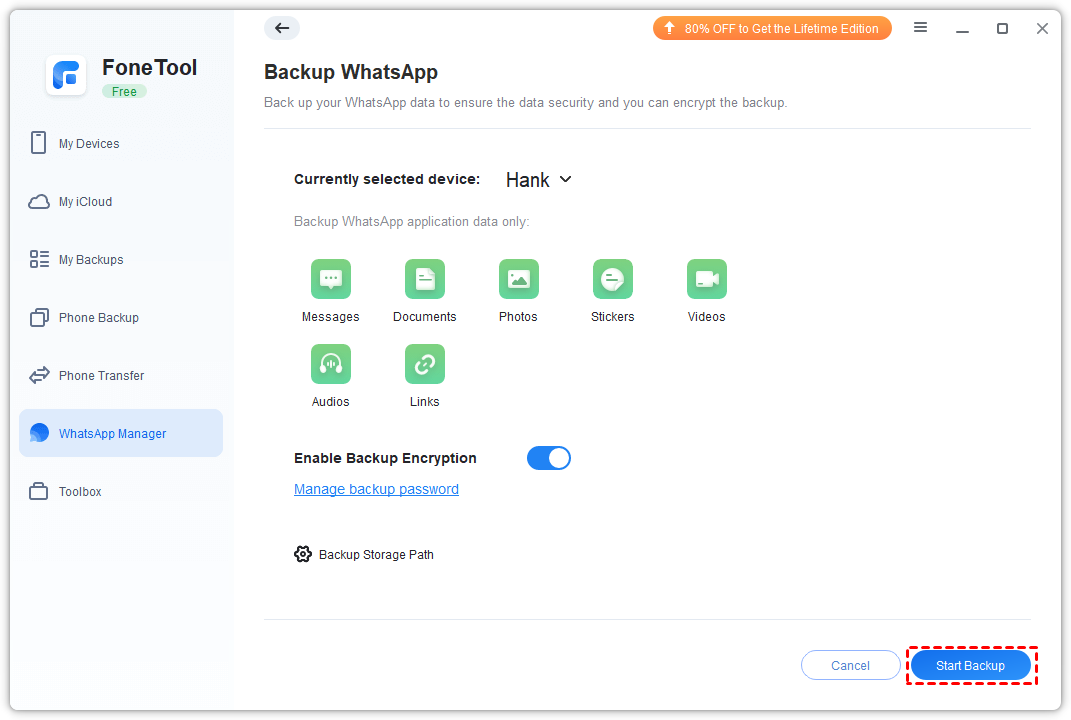Navigate to Phone Backup
1071x720 pixels.
coord(98,318)
